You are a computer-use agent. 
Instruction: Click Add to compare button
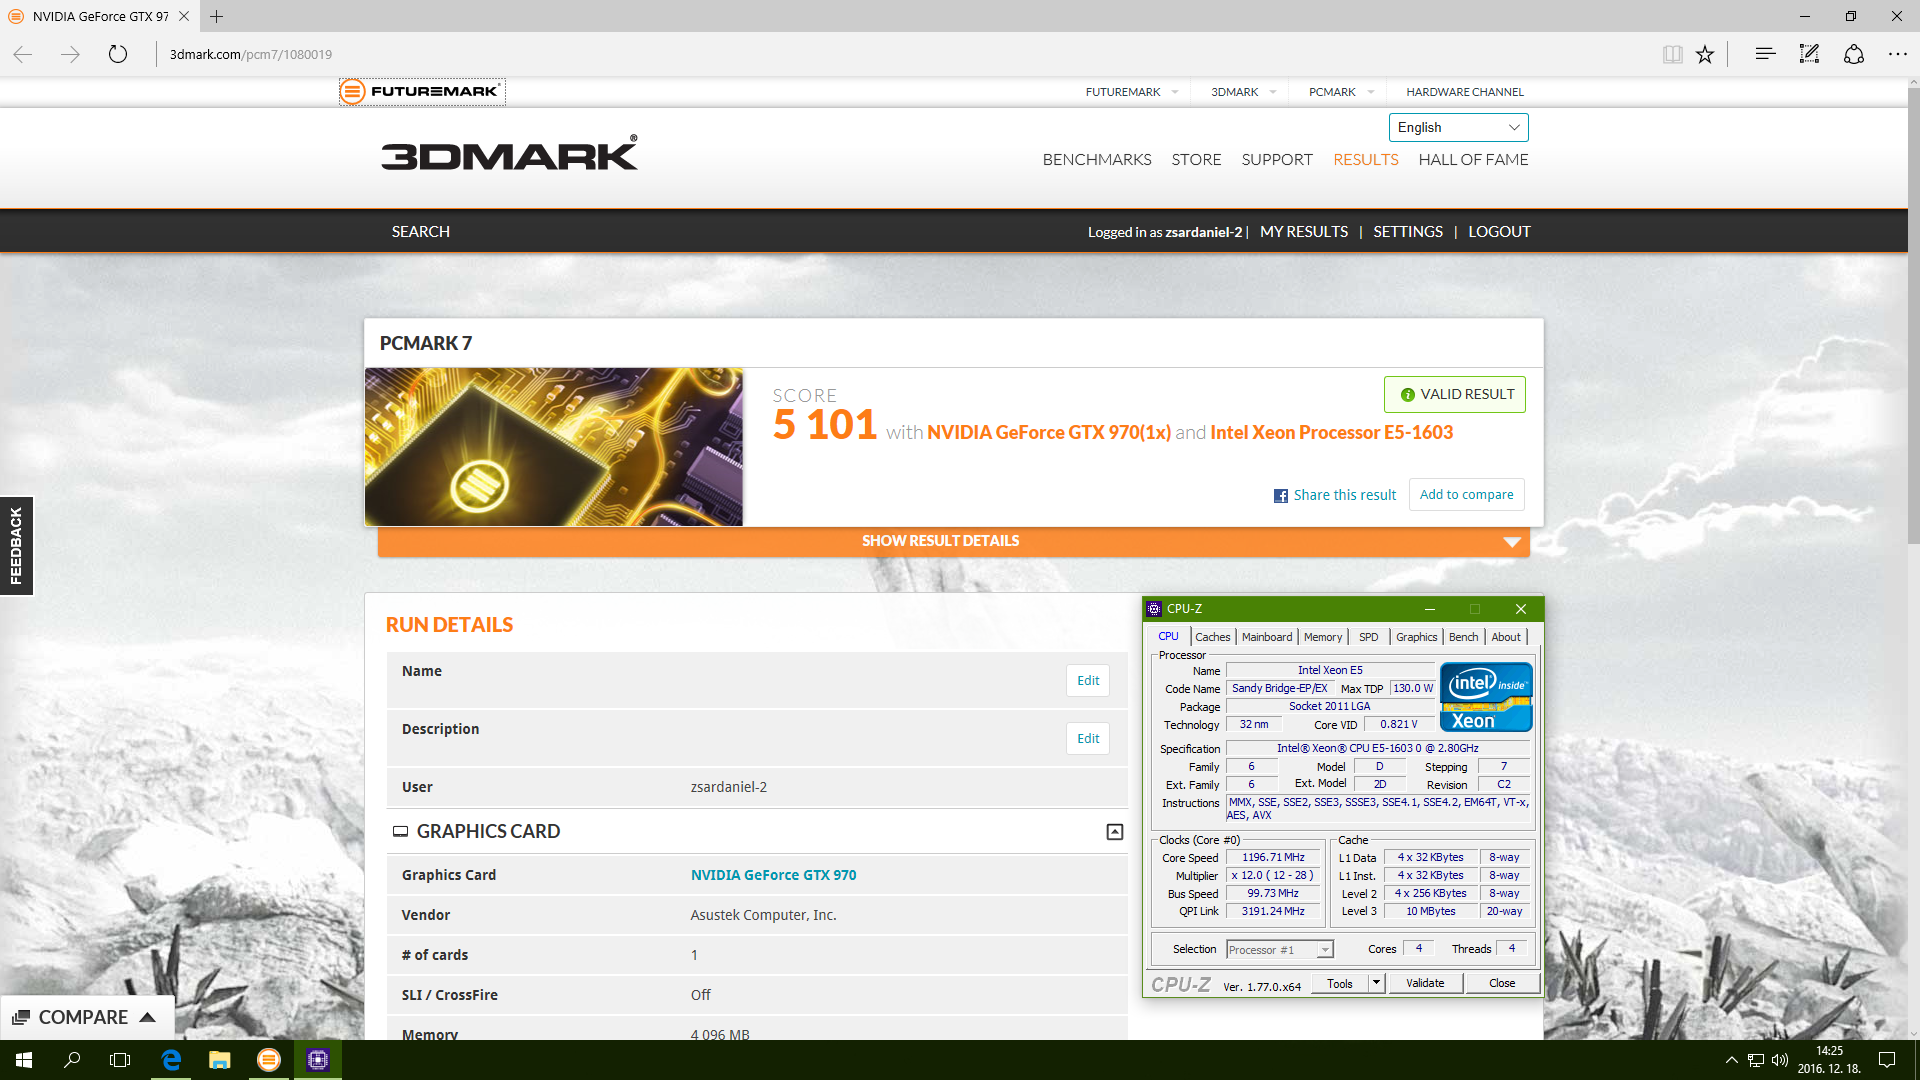(x=1466, y=495)
